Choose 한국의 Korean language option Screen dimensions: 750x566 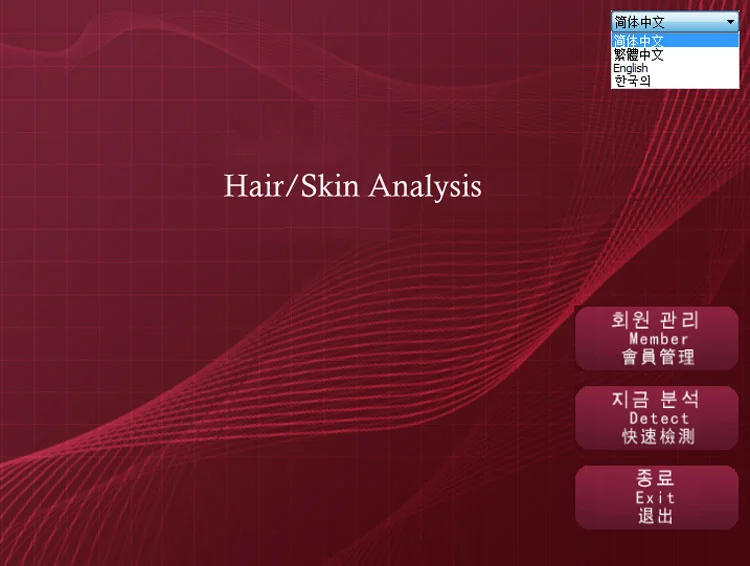pos(675,81)
